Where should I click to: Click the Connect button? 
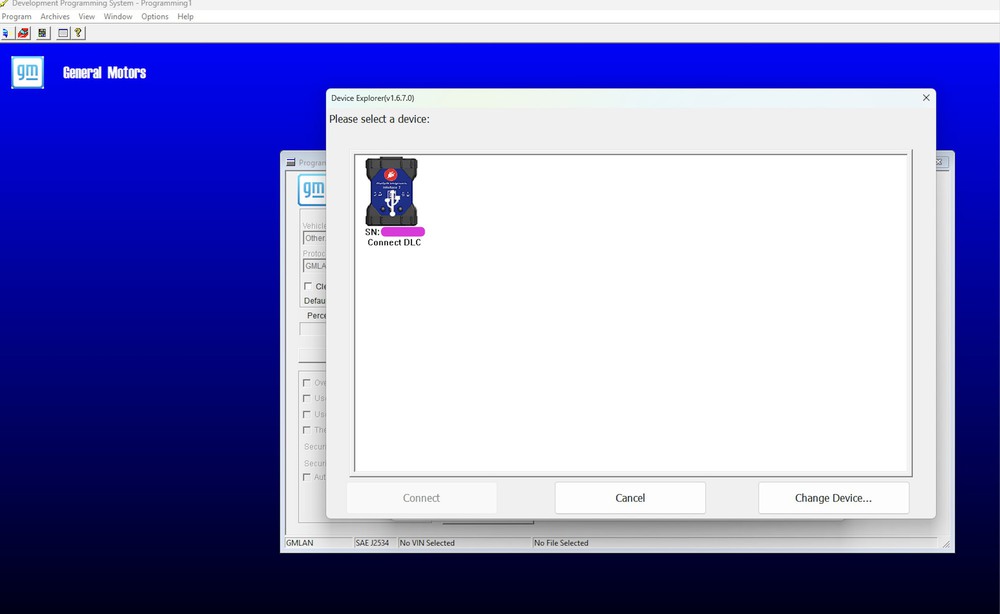click(x=422, y=498)
